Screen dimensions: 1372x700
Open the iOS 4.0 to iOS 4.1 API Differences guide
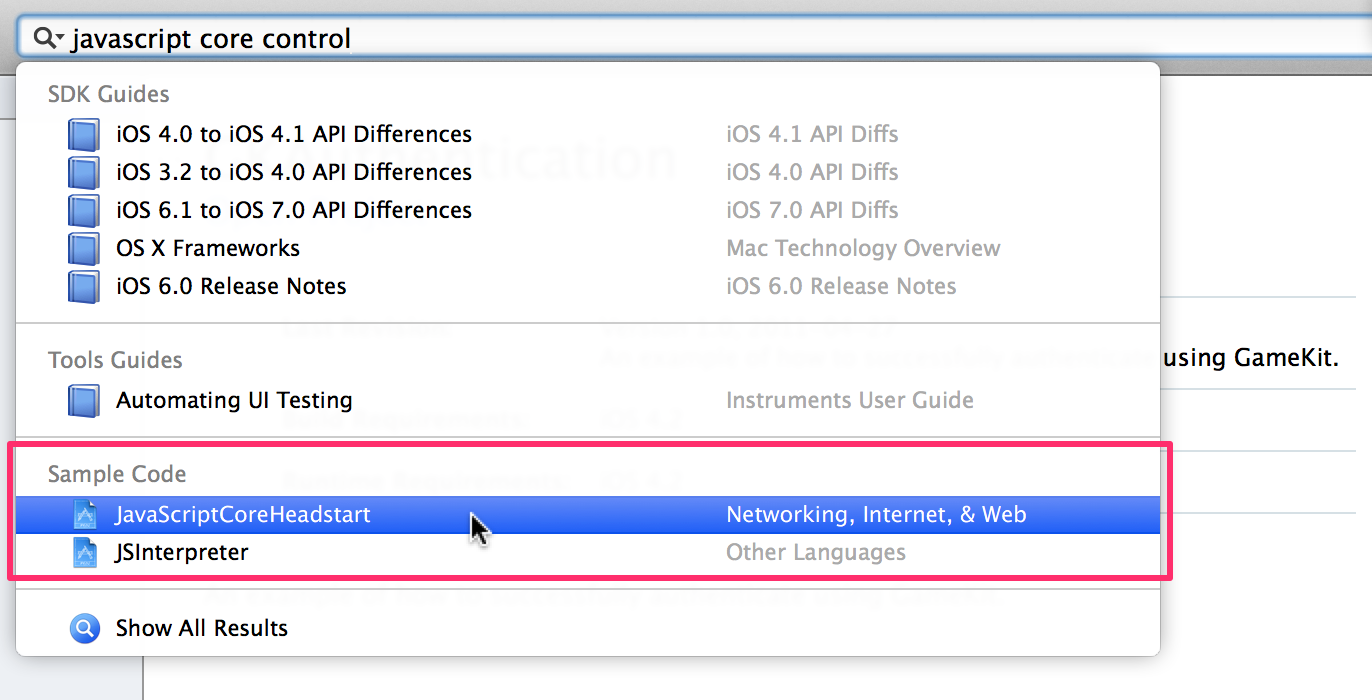point(588,134)
